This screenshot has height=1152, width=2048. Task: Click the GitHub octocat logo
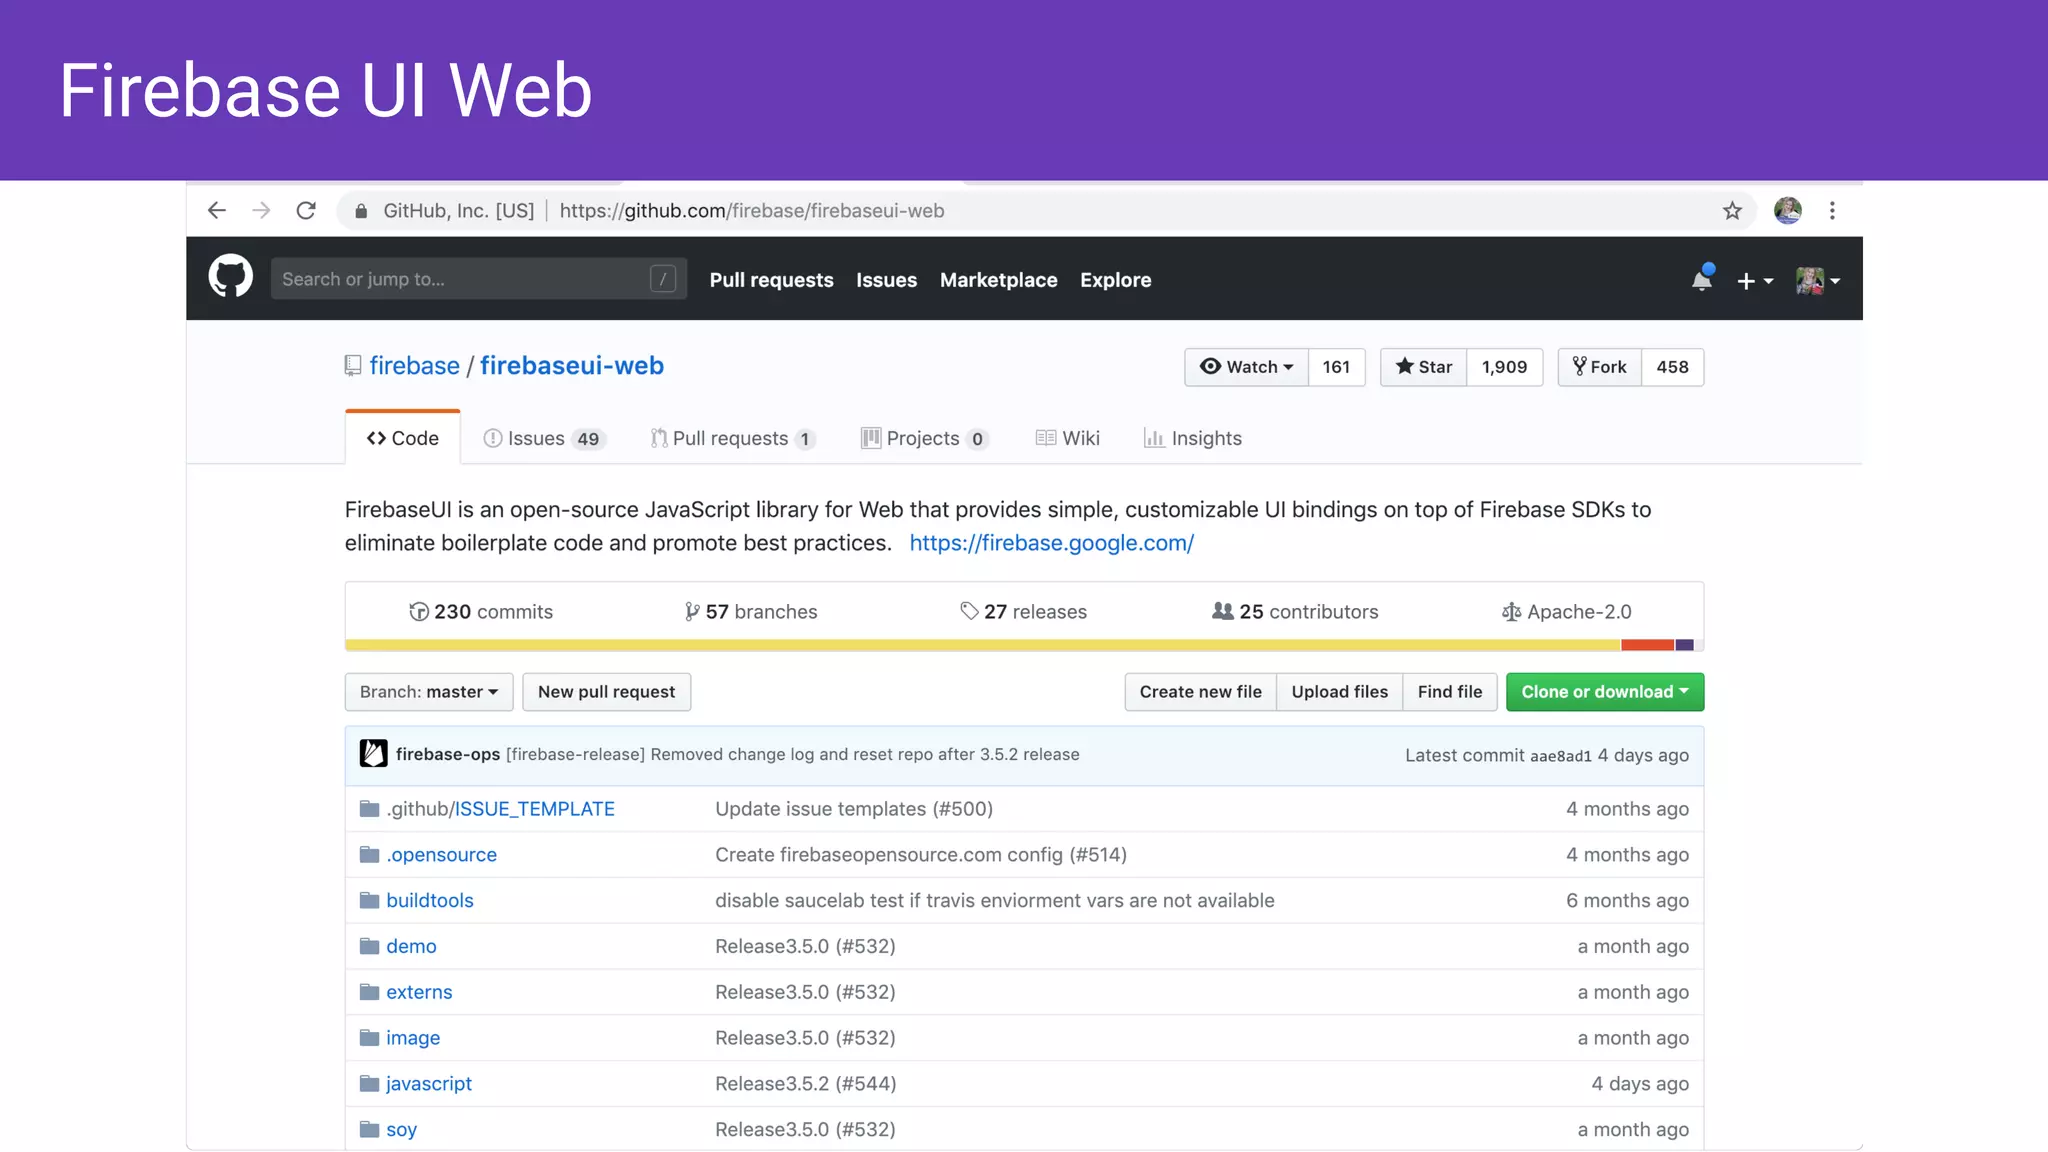pos(230,277)
